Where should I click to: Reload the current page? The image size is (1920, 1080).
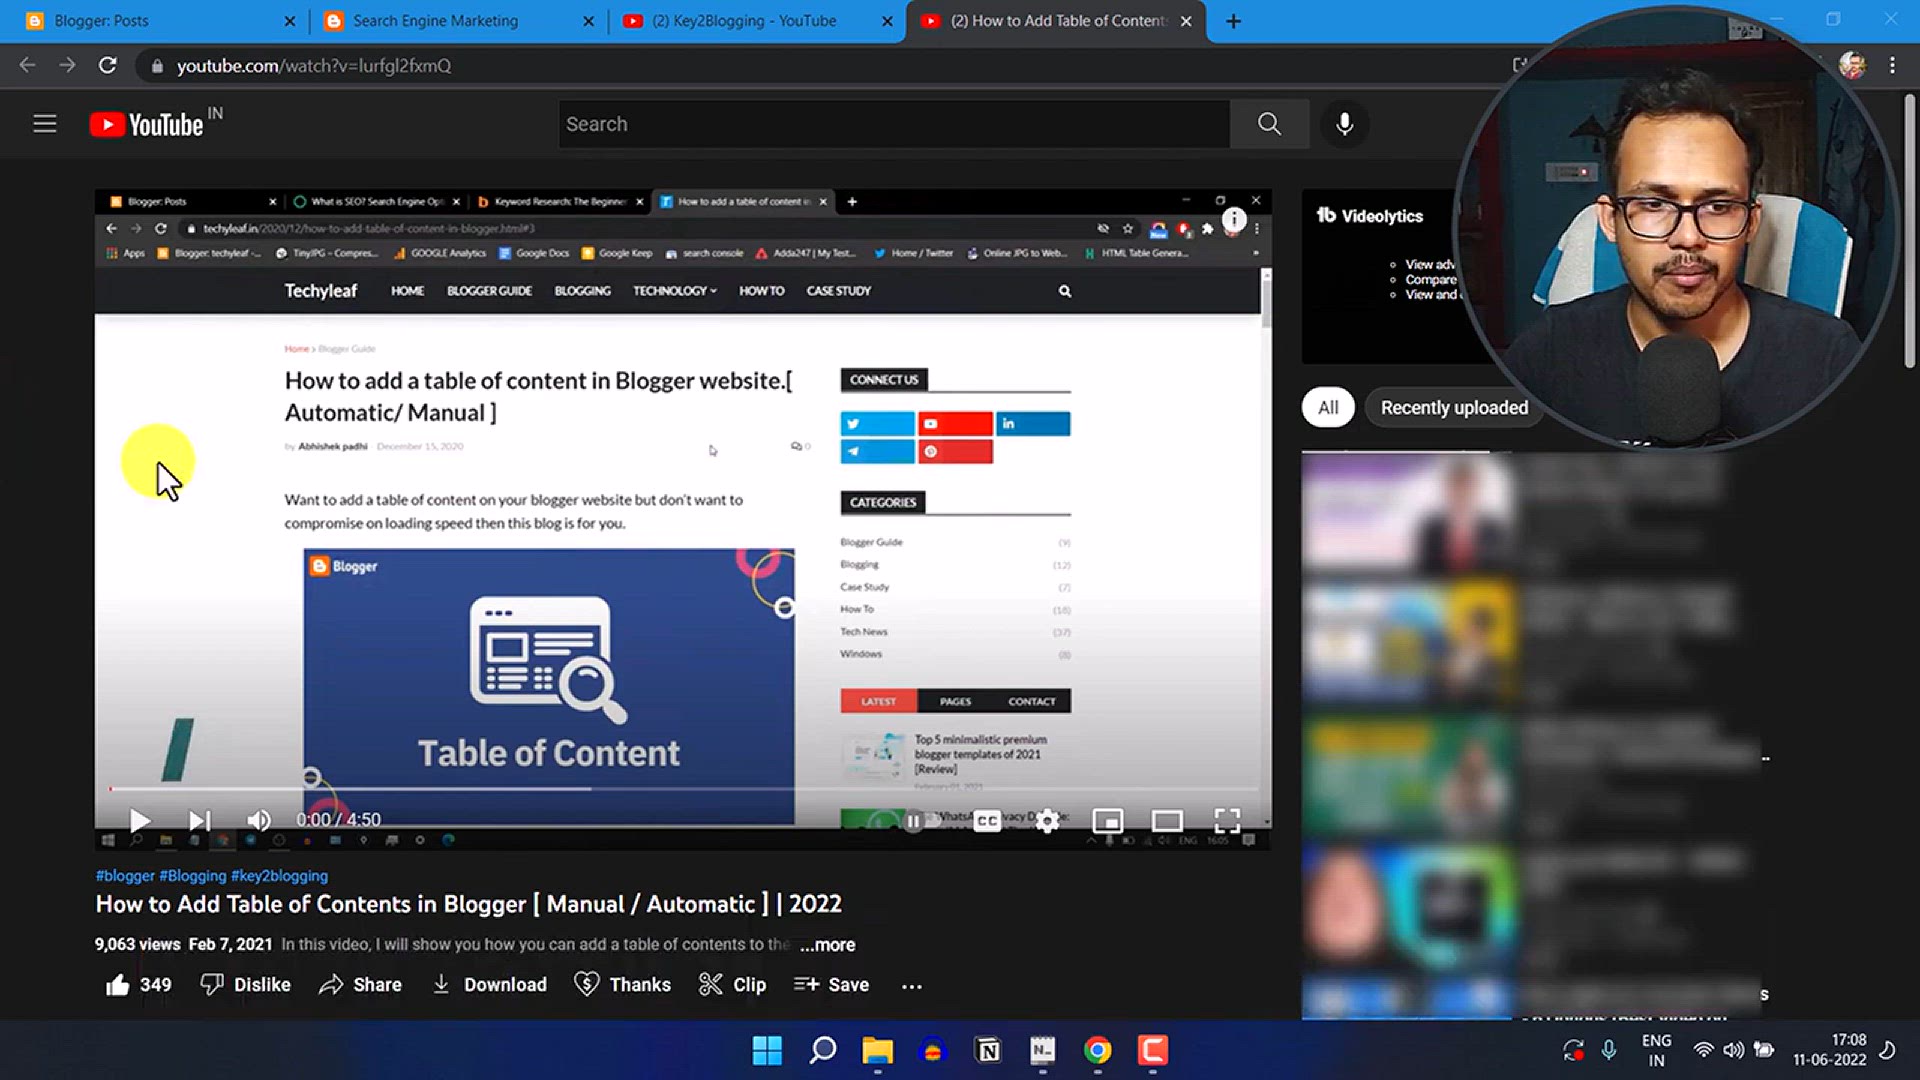[107, 65]
